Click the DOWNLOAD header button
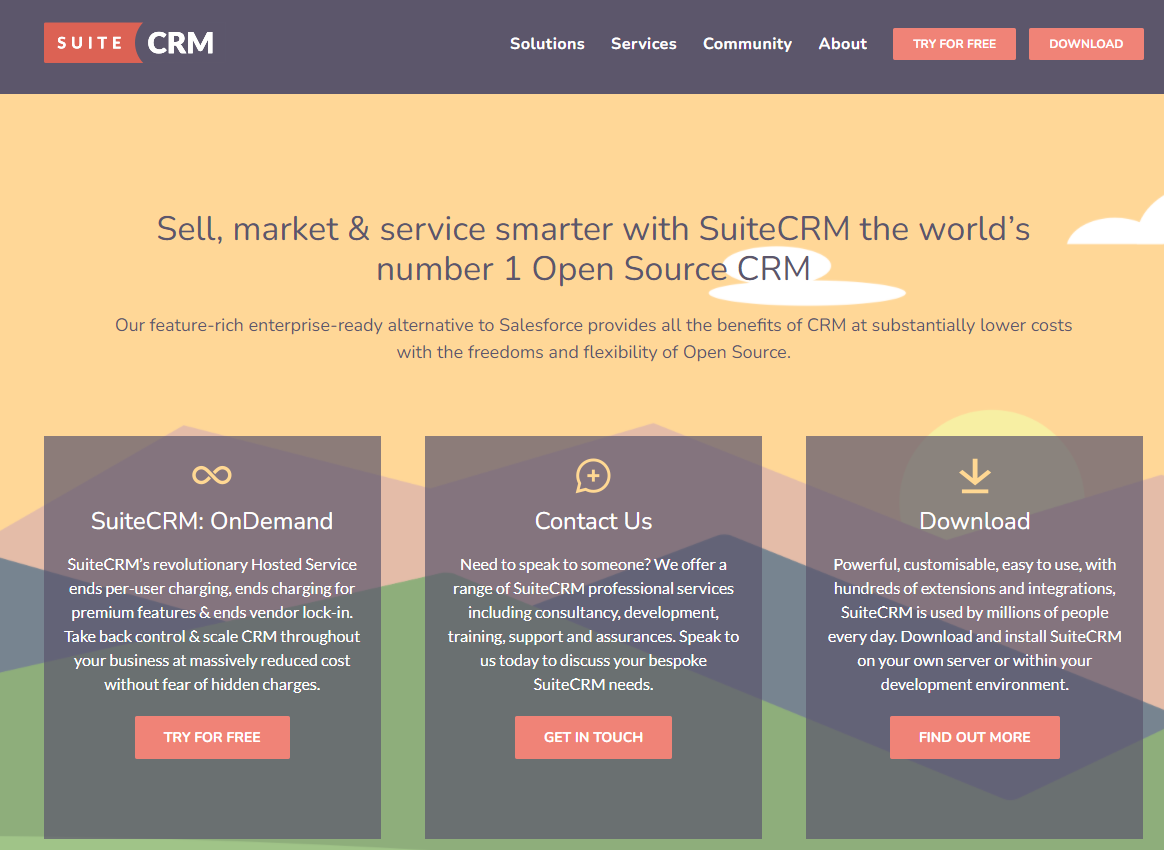This screenshot has height=850, width=1164. (1086, 44)
